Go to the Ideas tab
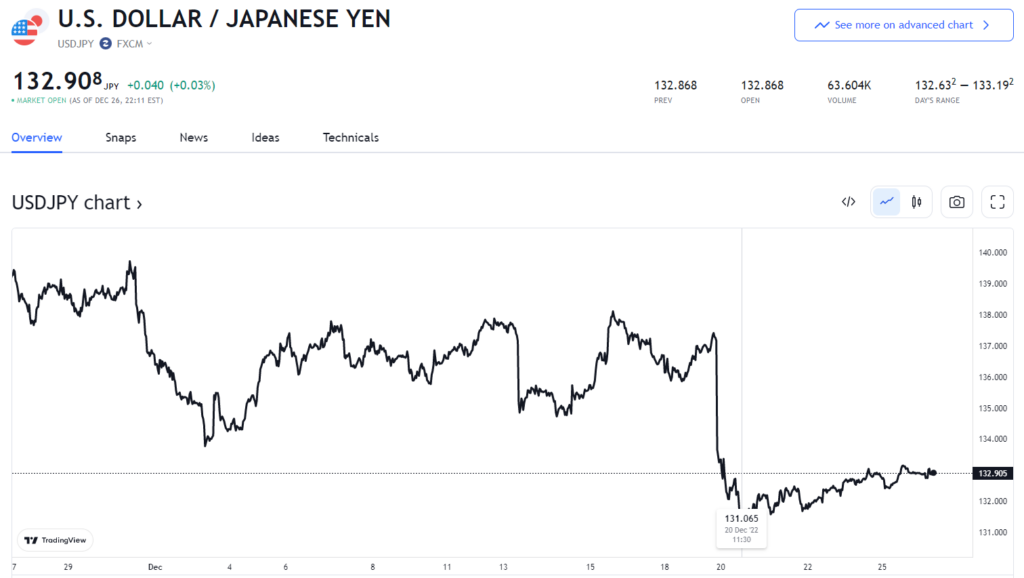This screenshot has width=1024, height=578. [x=265, y=138]
